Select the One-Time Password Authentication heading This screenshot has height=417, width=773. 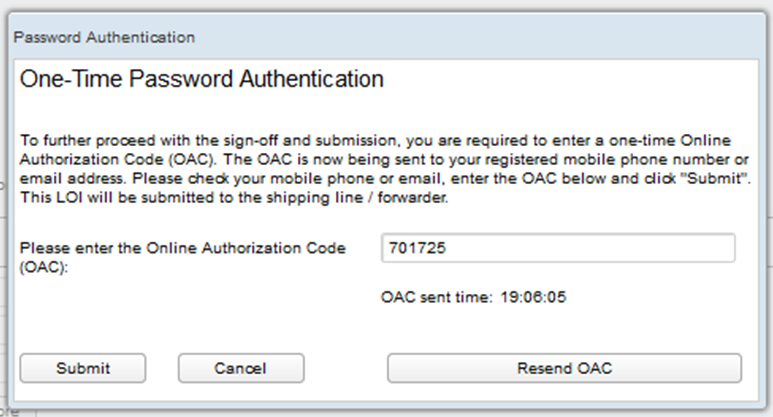coord(201,80)
